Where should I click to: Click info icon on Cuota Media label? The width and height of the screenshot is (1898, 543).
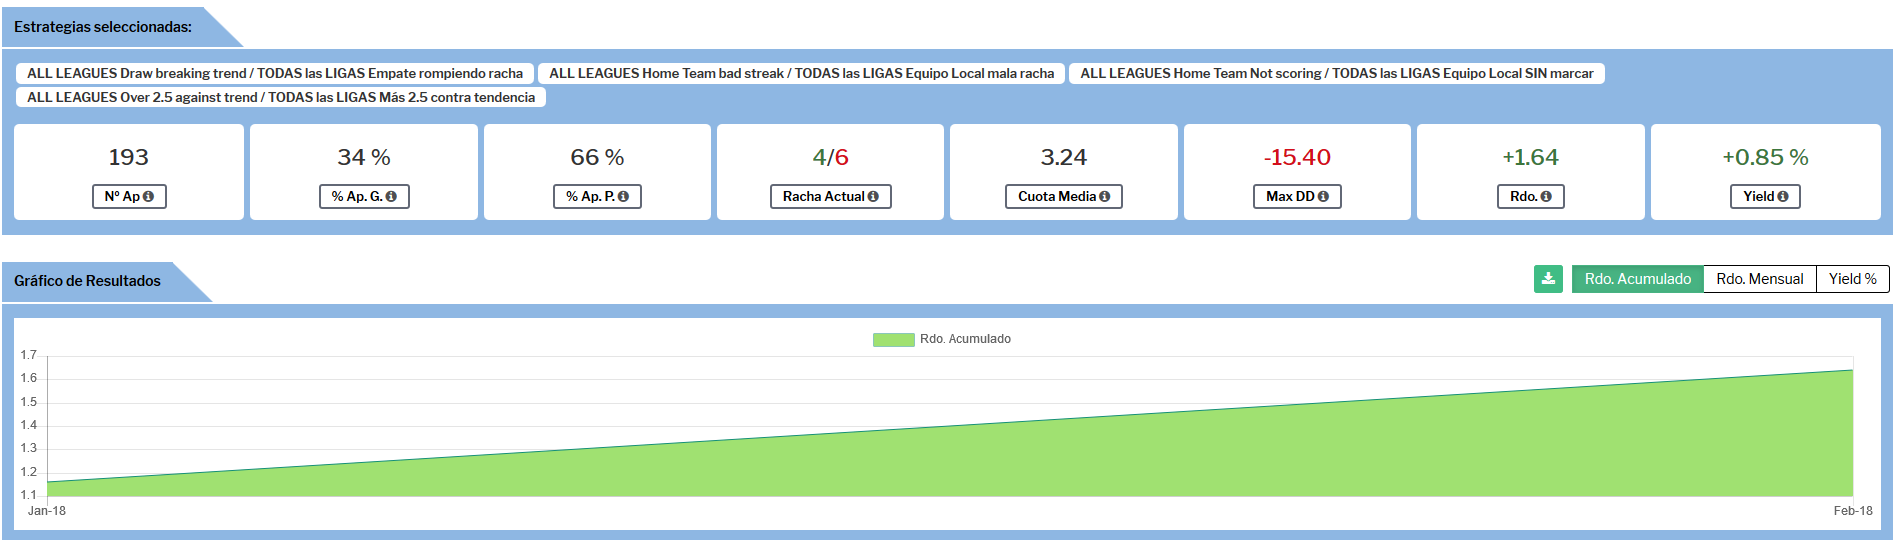pyautogui.click(x=1105, y=197)
